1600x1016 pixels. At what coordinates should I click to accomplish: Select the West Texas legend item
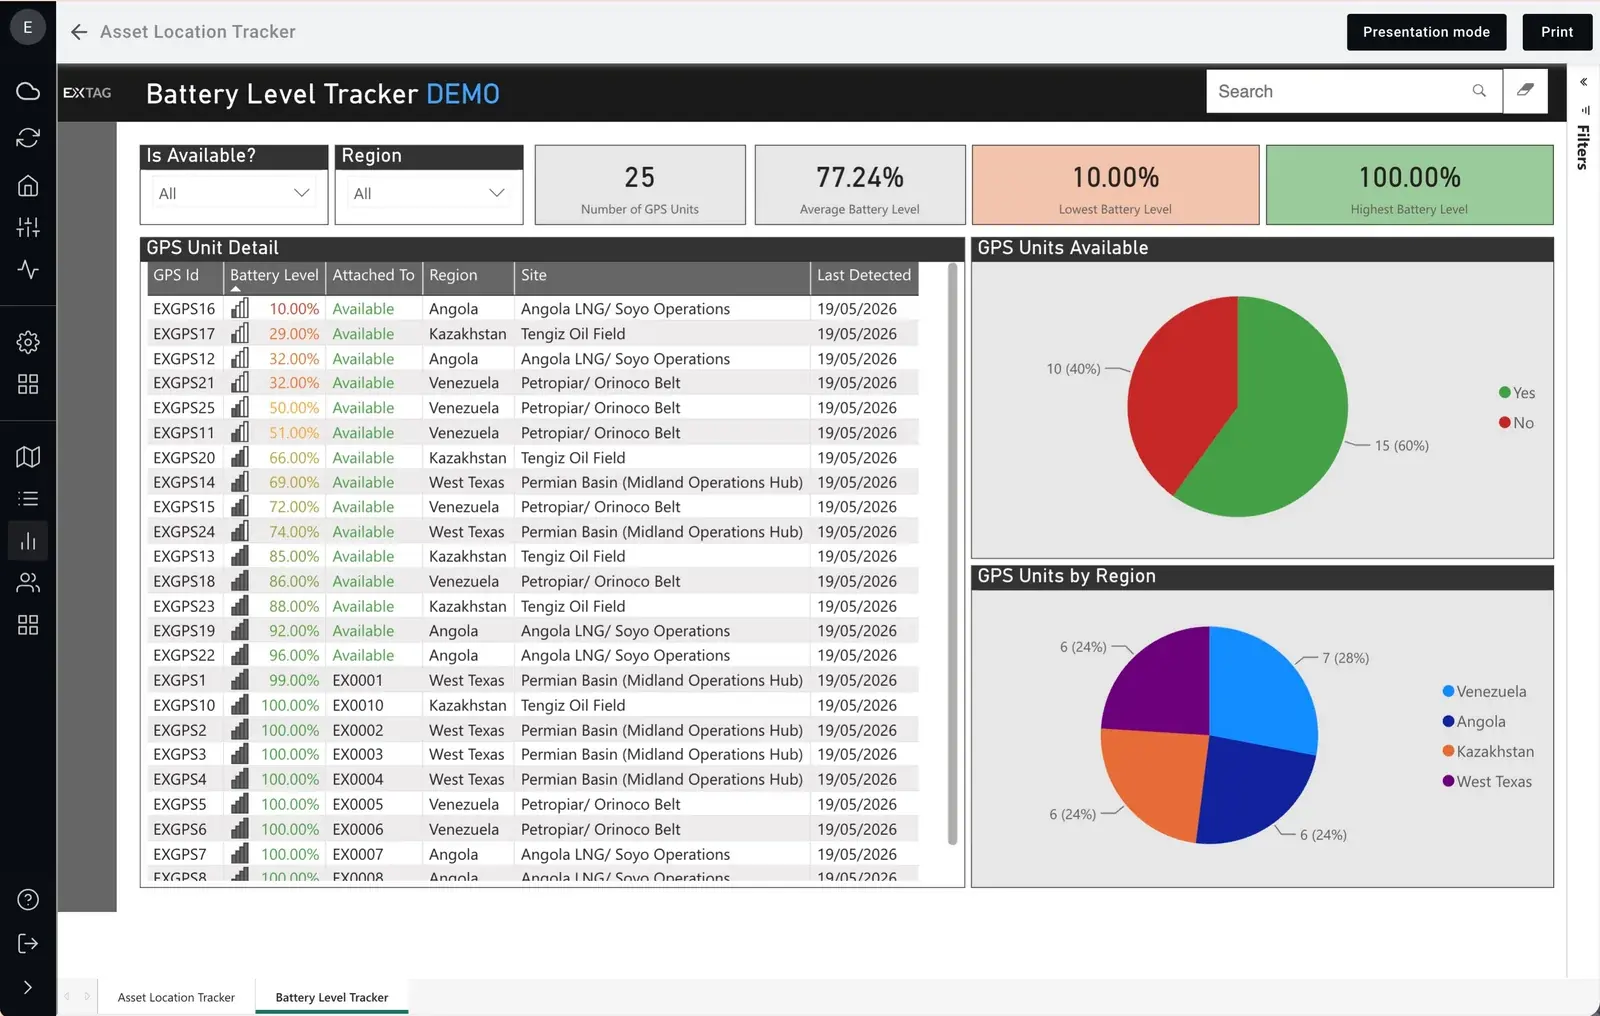pos(1487,781)
